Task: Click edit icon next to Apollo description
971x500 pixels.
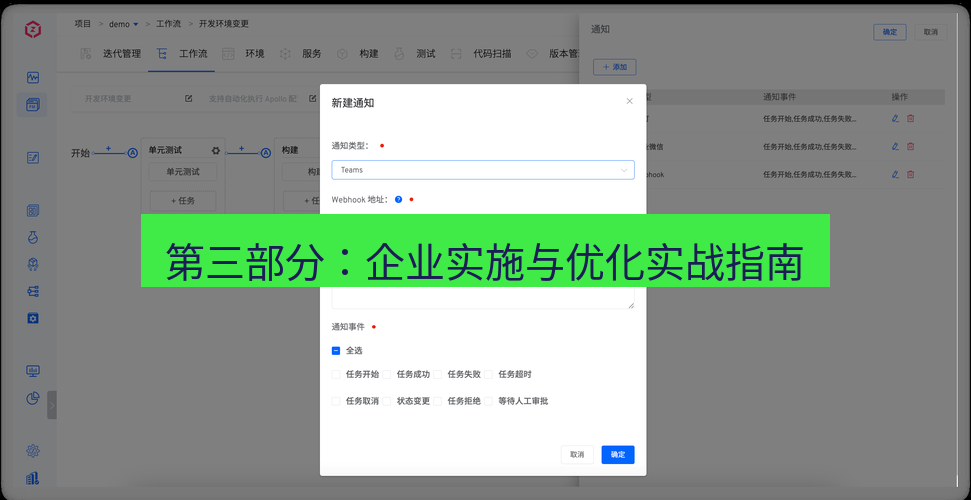Action: (x=313, y=99)
